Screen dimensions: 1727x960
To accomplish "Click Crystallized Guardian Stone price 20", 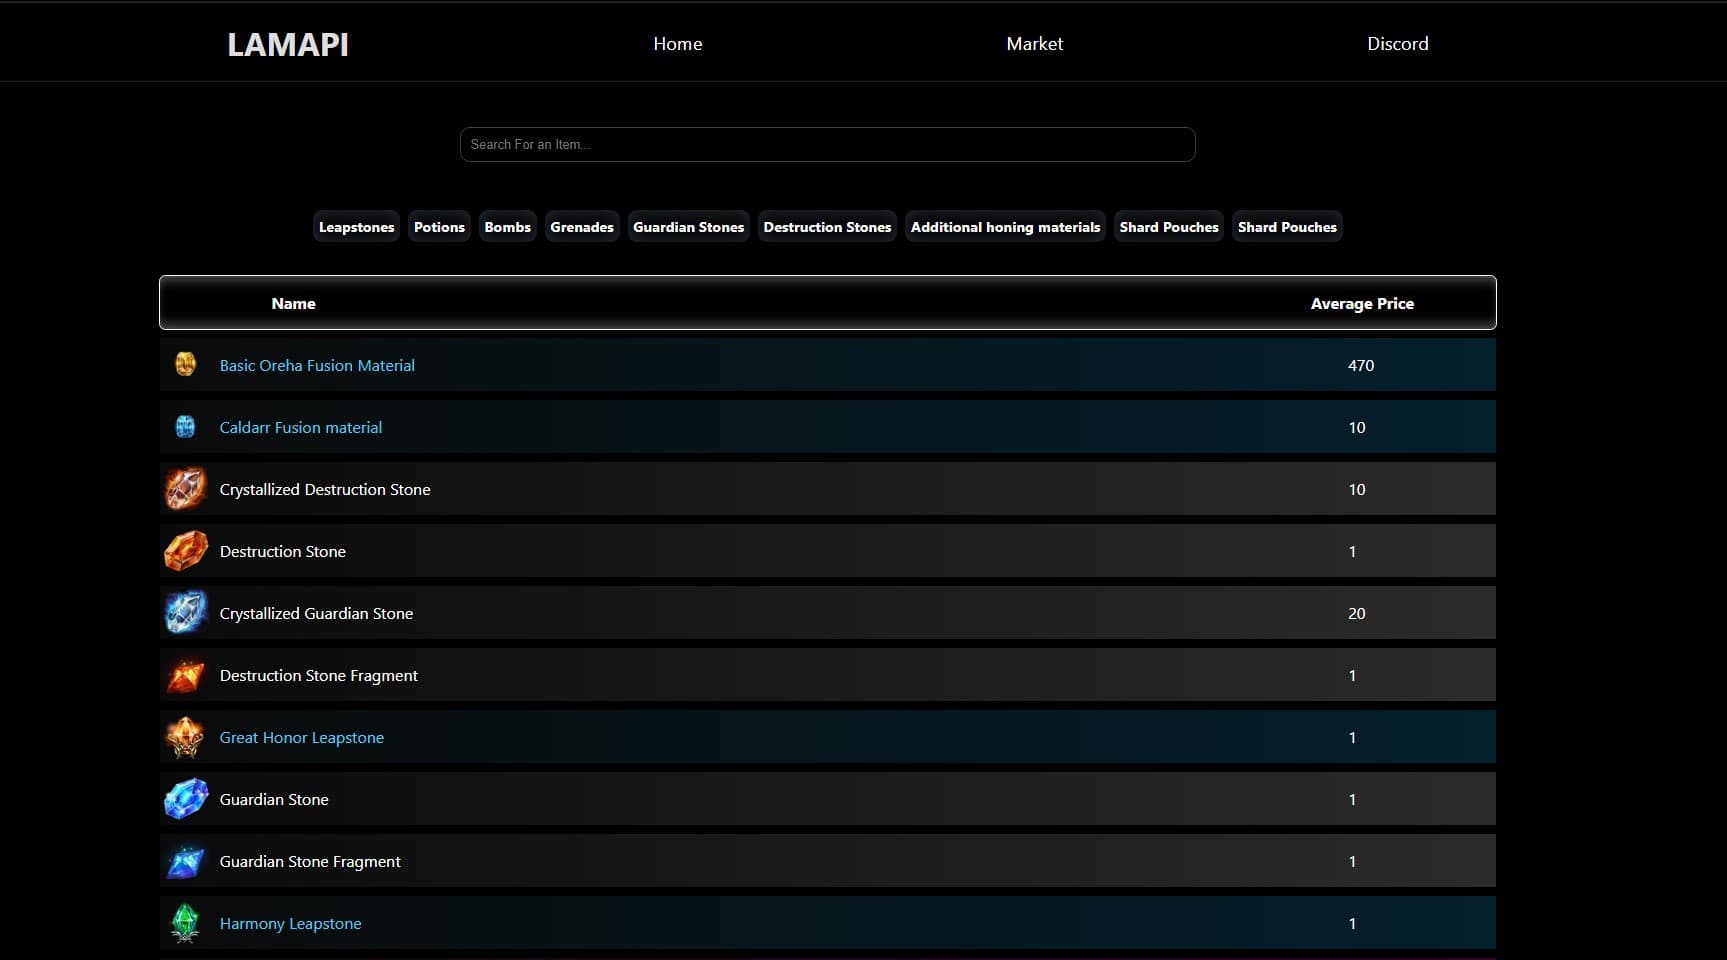I will tap(1357, 613).
